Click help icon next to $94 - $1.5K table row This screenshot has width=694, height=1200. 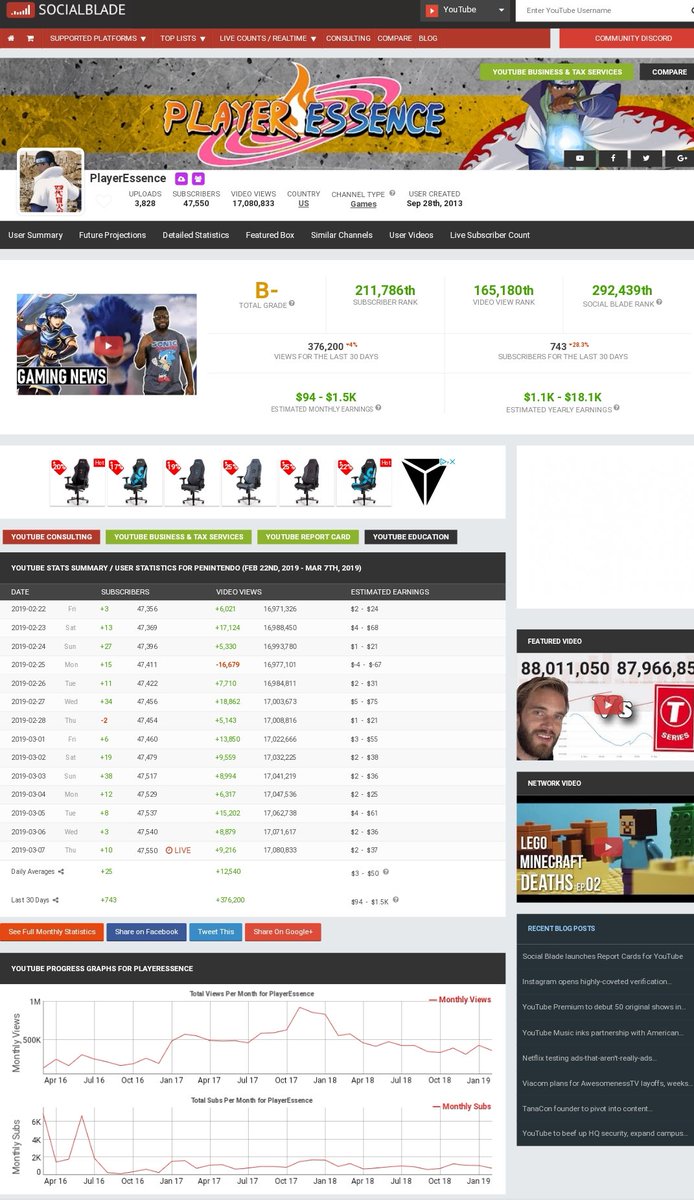395,900
